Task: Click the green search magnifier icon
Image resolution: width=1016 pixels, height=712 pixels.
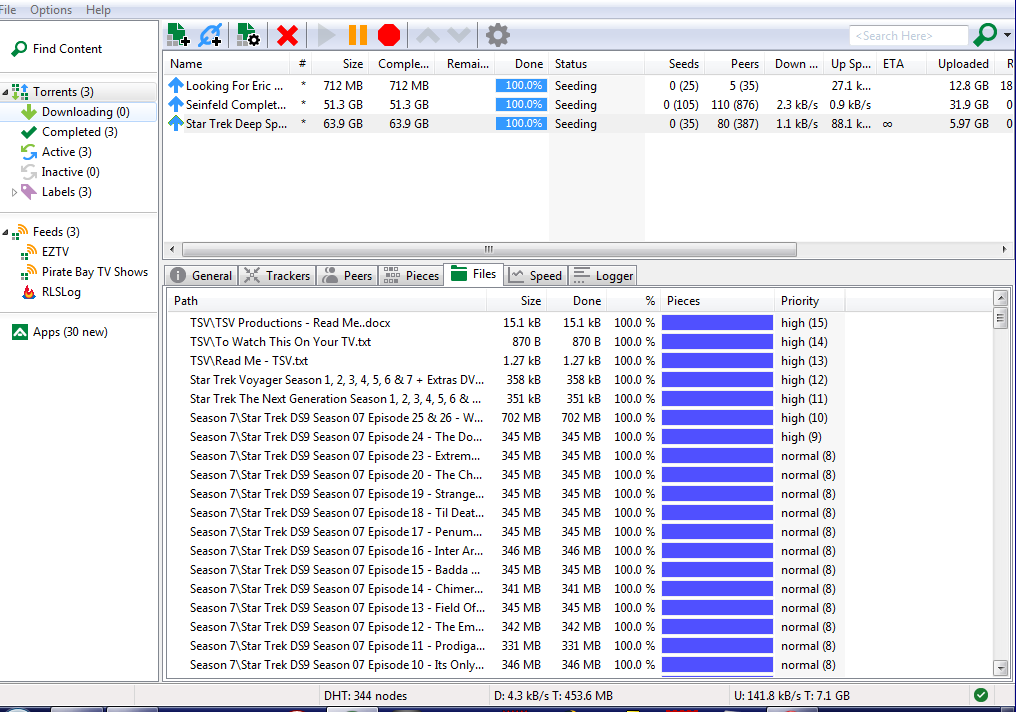Action: pyautogui.click(x=984, y=35)
